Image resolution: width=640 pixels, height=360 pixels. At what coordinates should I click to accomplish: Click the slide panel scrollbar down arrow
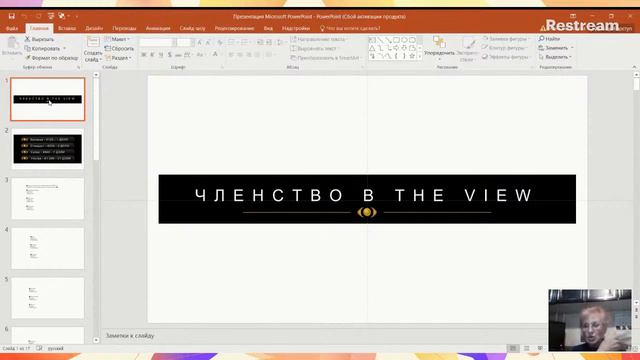coord(96,340)
